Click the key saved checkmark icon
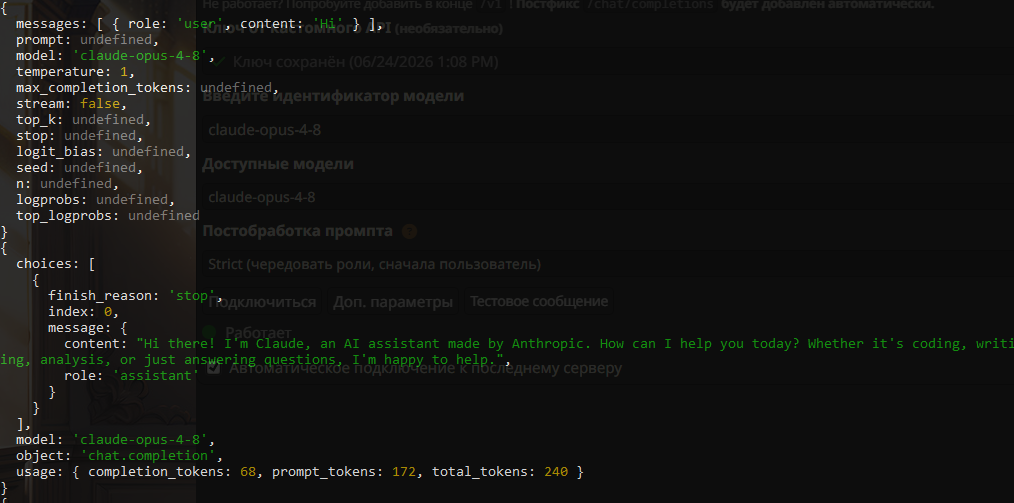Image resolution: width=1014 pixels, height=503 pixels. 219,62
